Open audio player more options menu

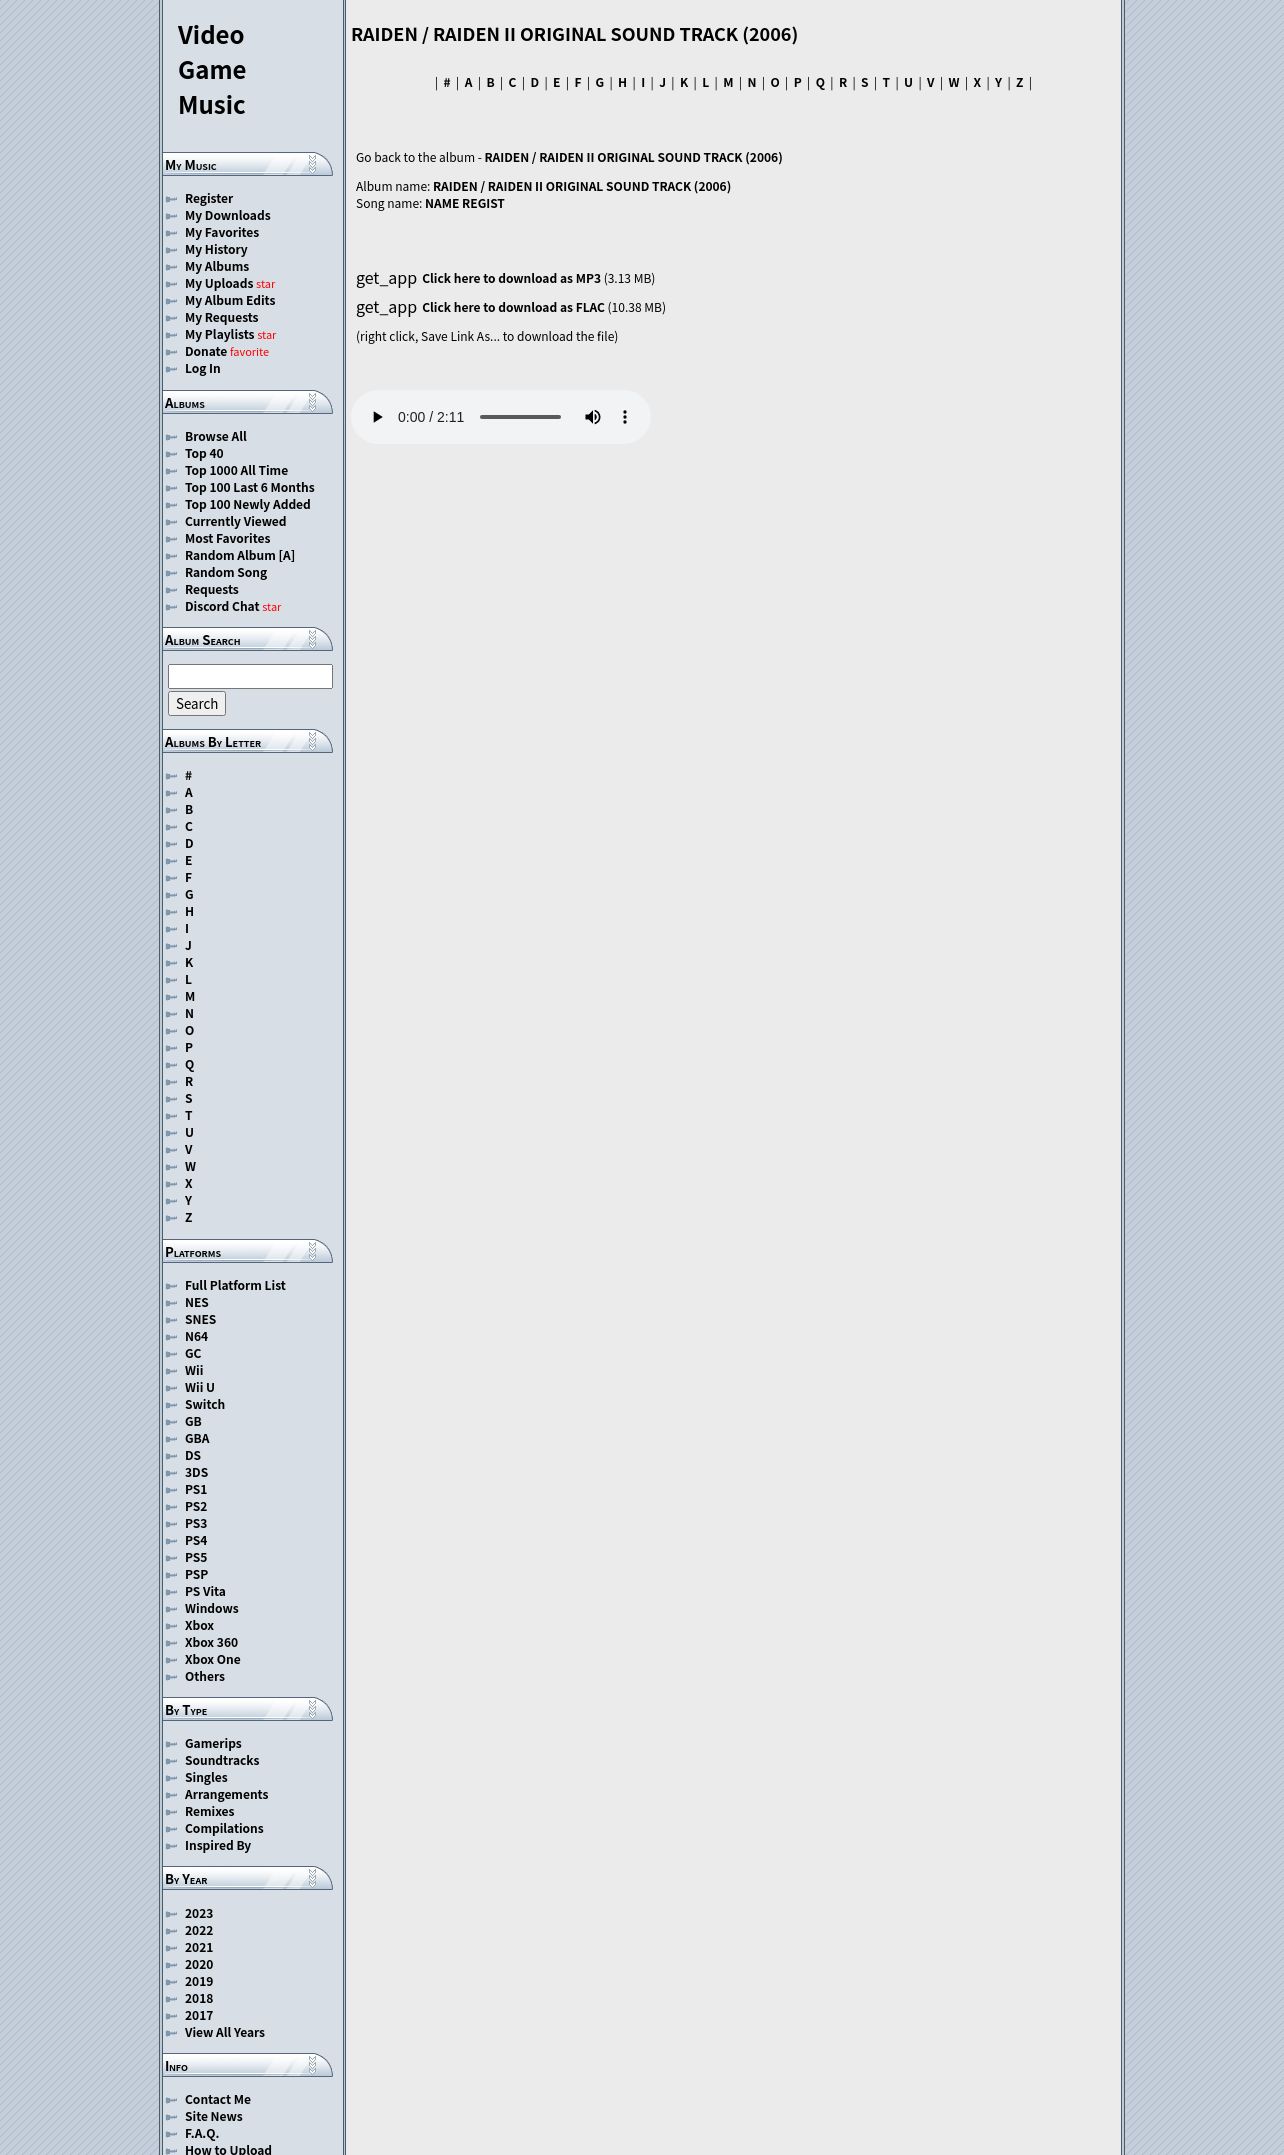coord(625,417)
